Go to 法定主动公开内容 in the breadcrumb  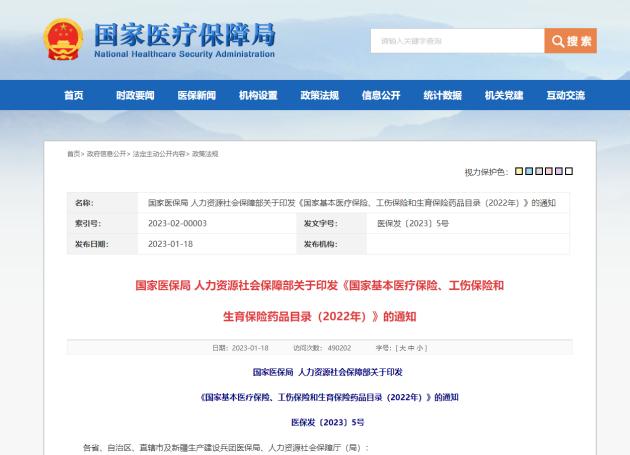coord(159,154)
